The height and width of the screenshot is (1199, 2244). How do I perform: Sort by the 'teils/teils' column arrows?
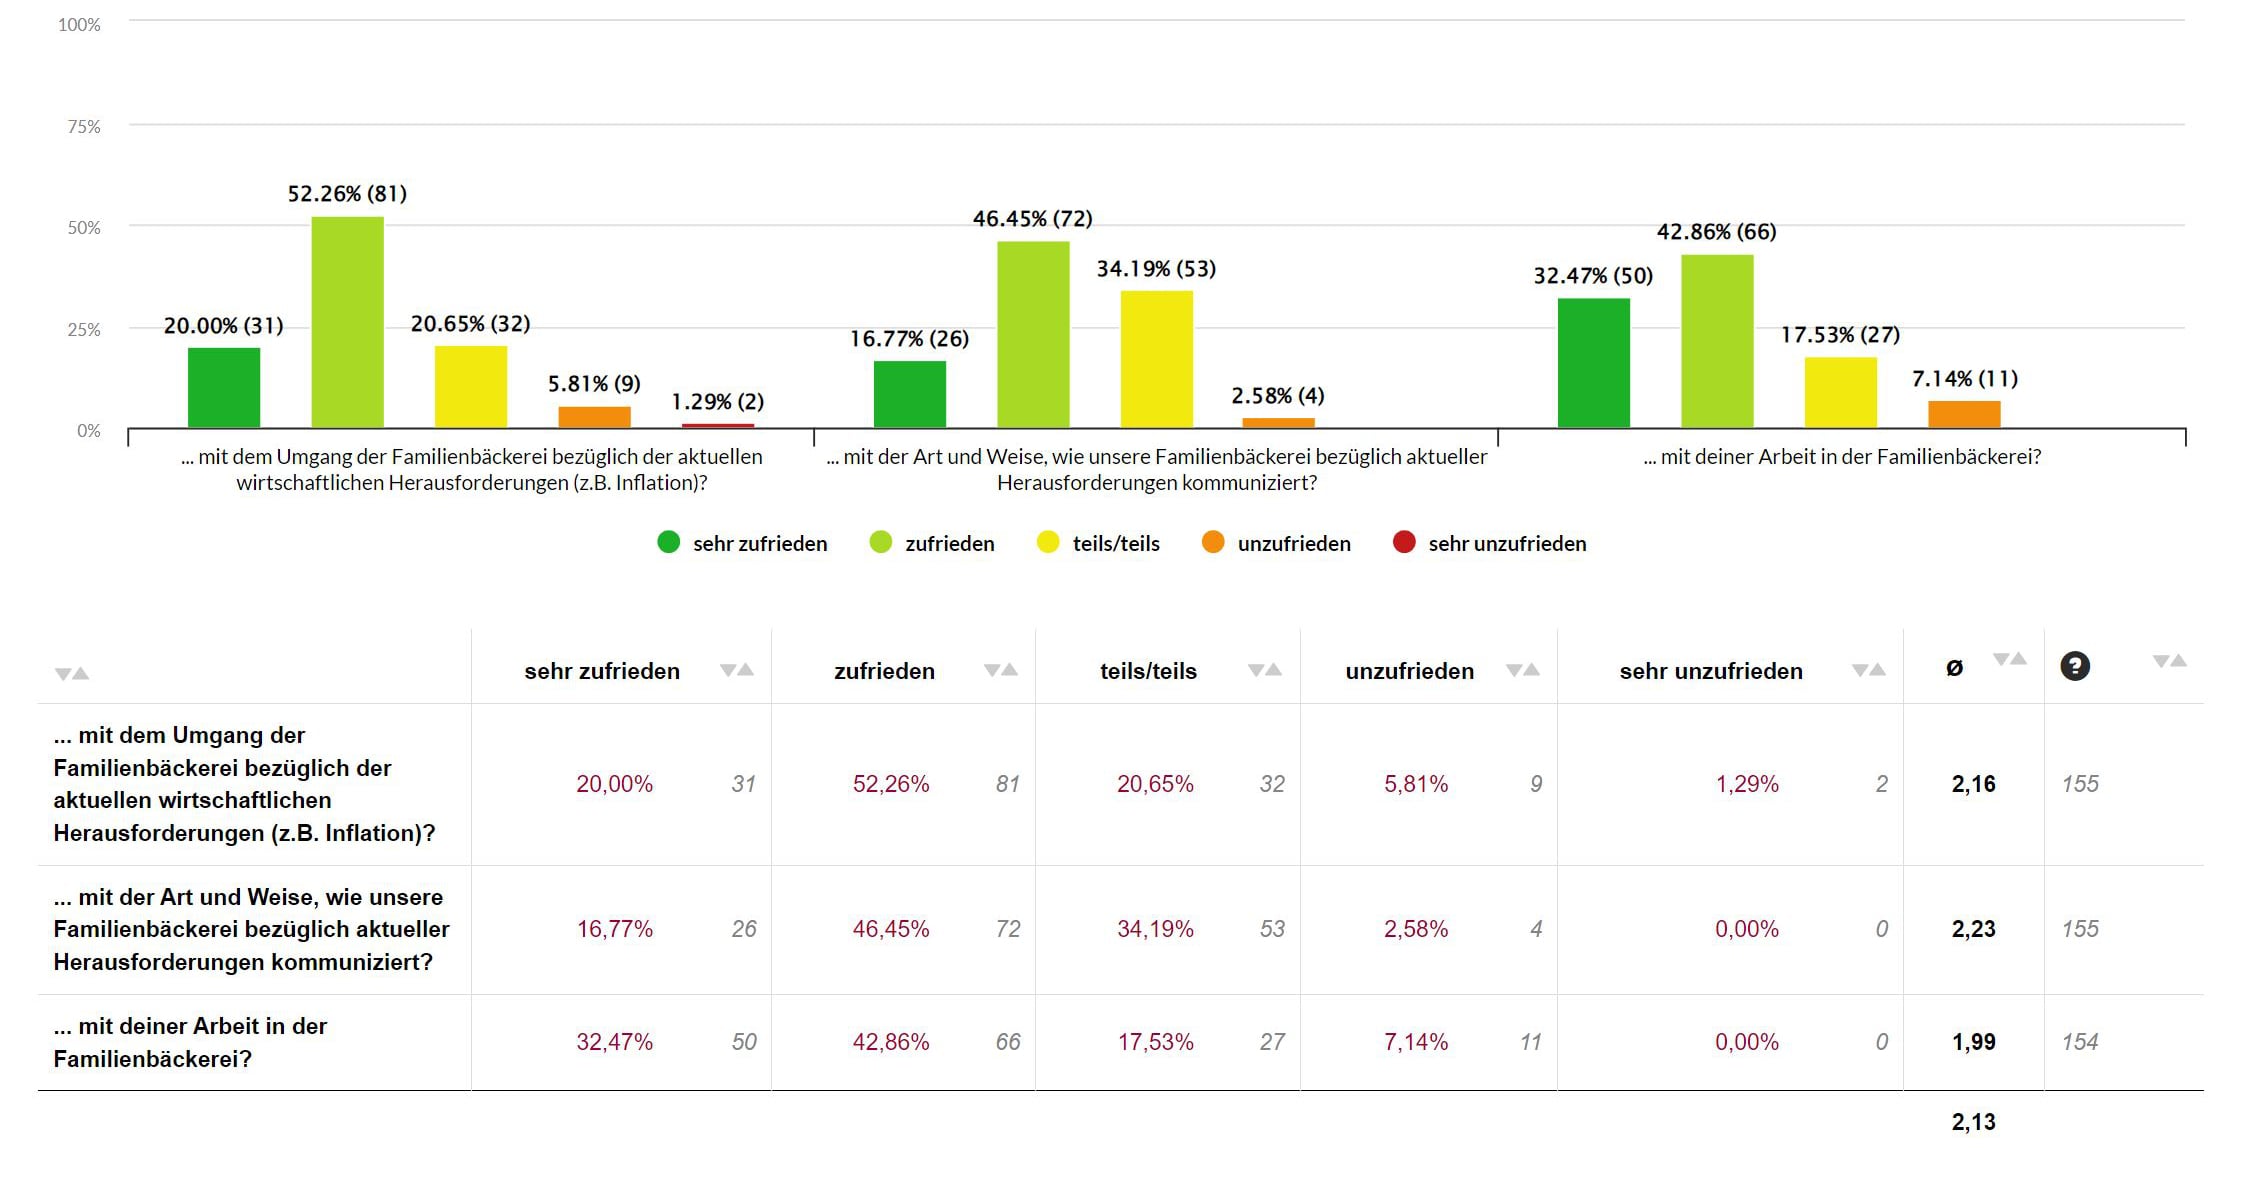(x=1265, y=670)
